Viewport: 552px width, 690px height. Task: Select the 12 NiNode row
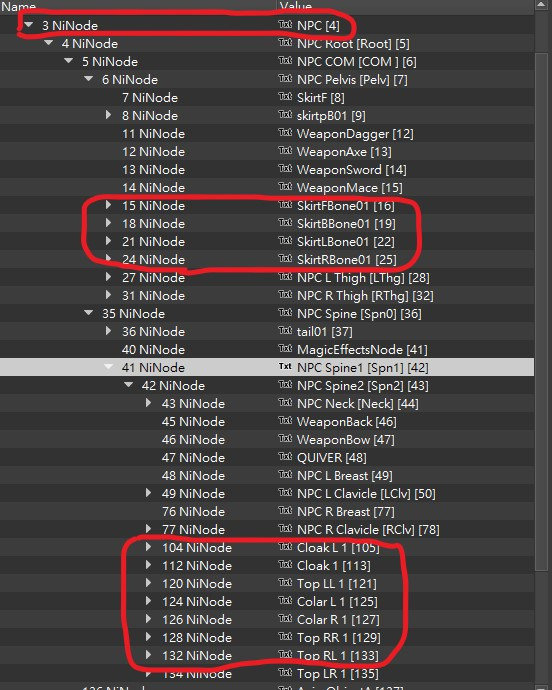267,151
